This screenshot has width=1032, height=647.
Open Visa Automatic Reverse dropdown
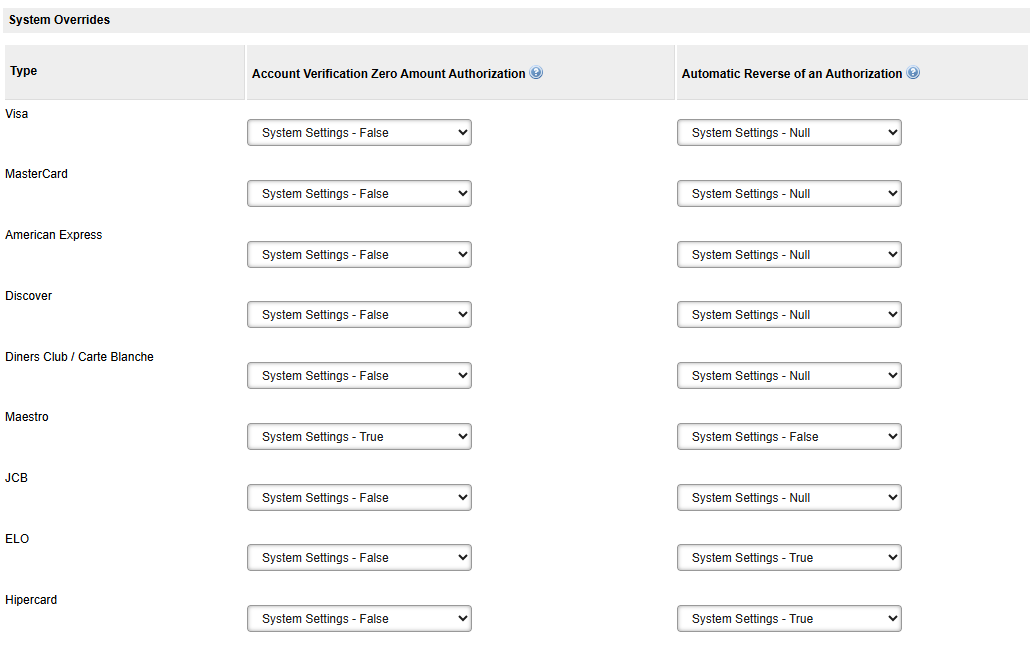[x=789, y=133]
